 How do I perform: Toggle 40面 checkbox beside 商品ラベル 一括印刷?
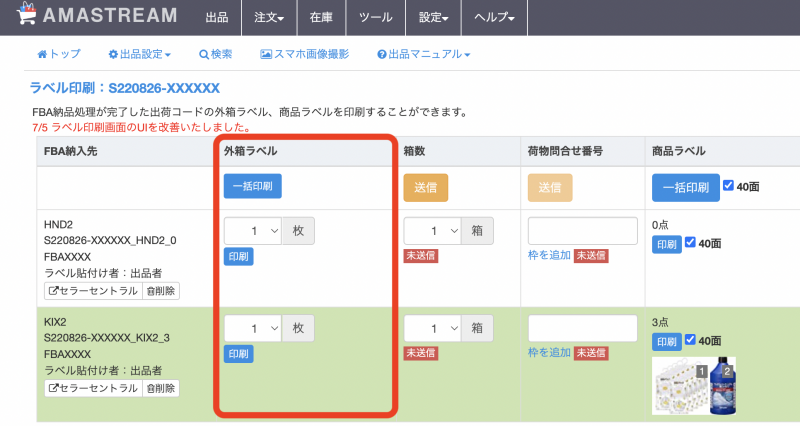point(728,186)
